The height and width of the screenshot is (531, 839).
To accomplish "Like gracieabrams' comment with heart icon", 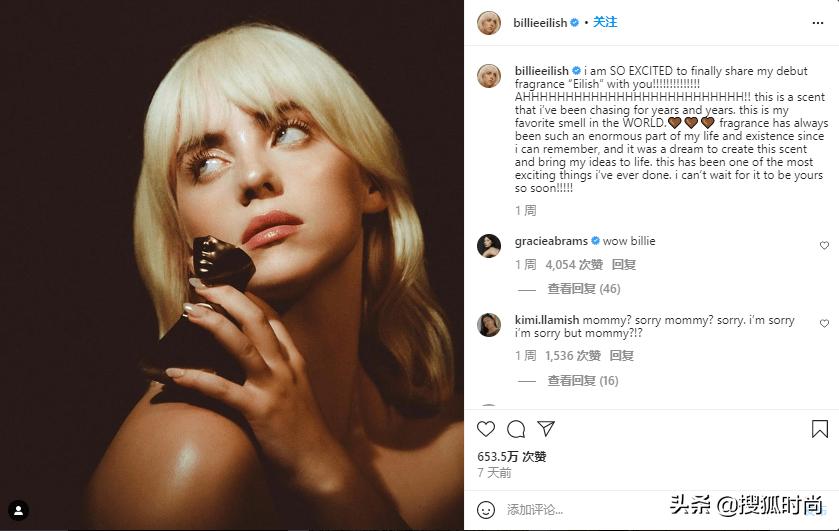I will (824, 245).
